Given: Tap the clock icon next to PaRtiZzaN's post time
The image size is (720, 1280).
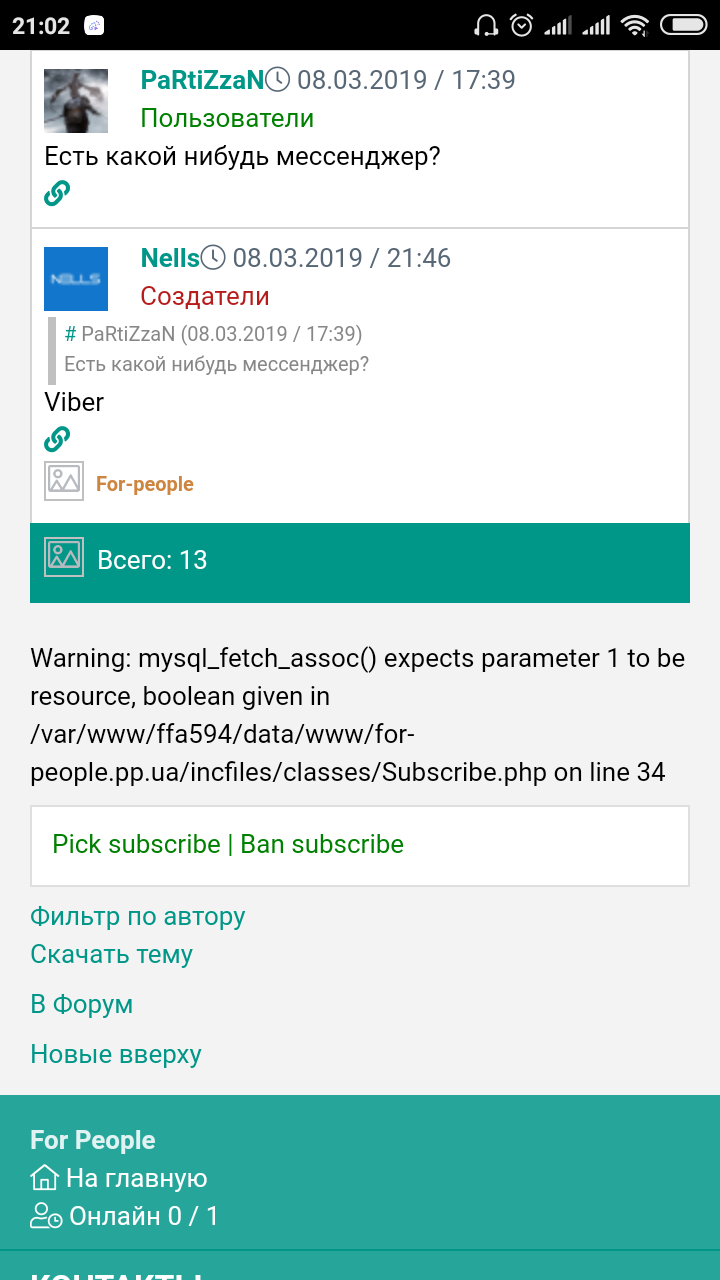Looking at the screenshot, I should [278, 80].
